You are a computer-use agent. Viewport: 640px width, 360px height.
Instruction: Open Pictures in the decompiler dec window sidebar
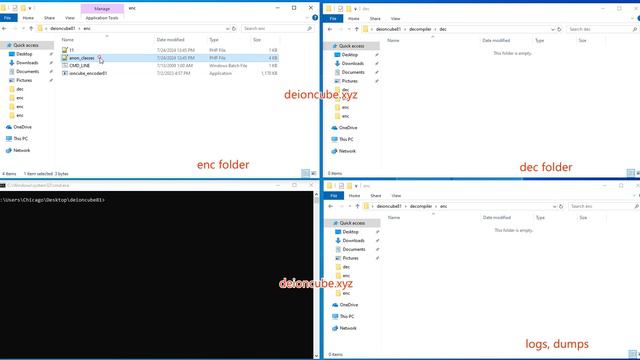tap(349, 81)
